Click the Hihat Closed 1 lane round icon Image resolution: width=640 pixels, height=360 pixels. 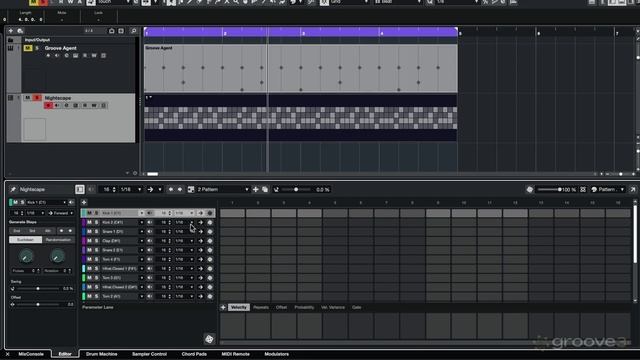point(210,269)
